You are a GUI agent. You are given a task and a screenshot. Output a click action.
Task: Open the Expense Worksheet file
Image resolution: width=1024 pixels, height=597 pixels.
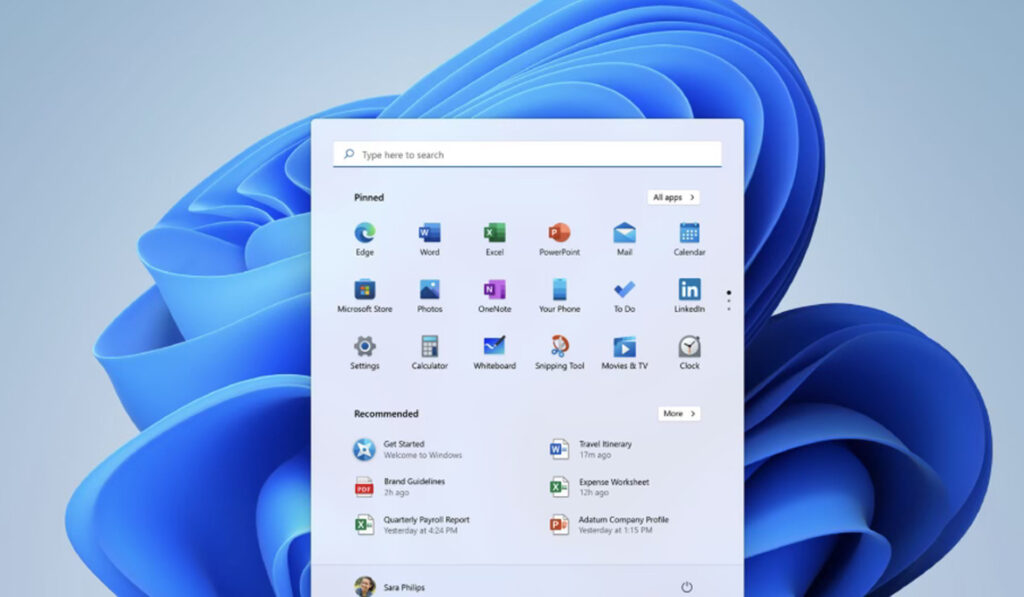coord(599,487)
